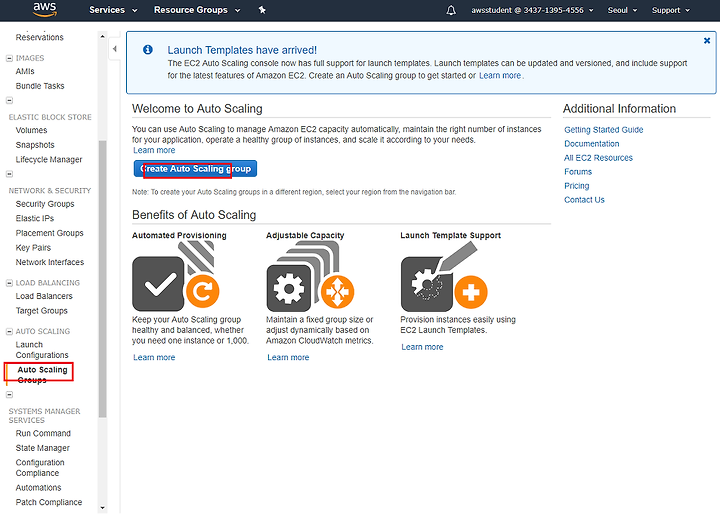Open Learn more under Automated Provisioning
This screenshot has width=720, height=515.
click(154, 358)
